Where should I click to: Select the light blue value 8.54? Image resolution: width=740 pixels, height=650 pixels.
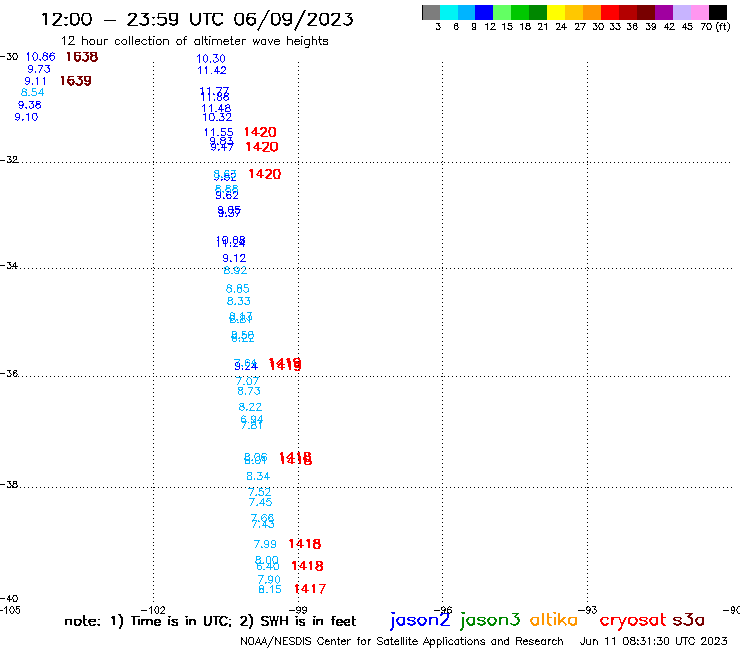[x=33, y=93]
